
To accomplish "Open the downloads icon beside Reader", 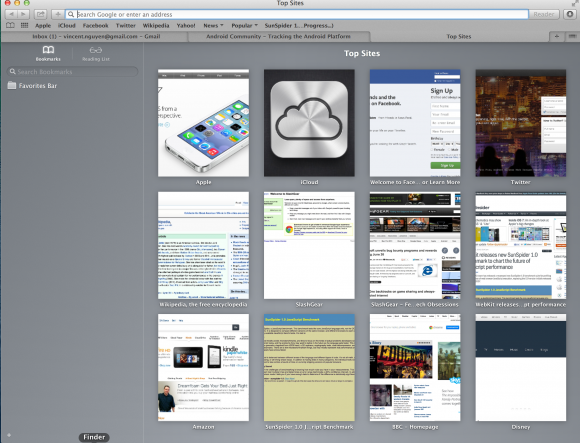I will click(570, 14).
